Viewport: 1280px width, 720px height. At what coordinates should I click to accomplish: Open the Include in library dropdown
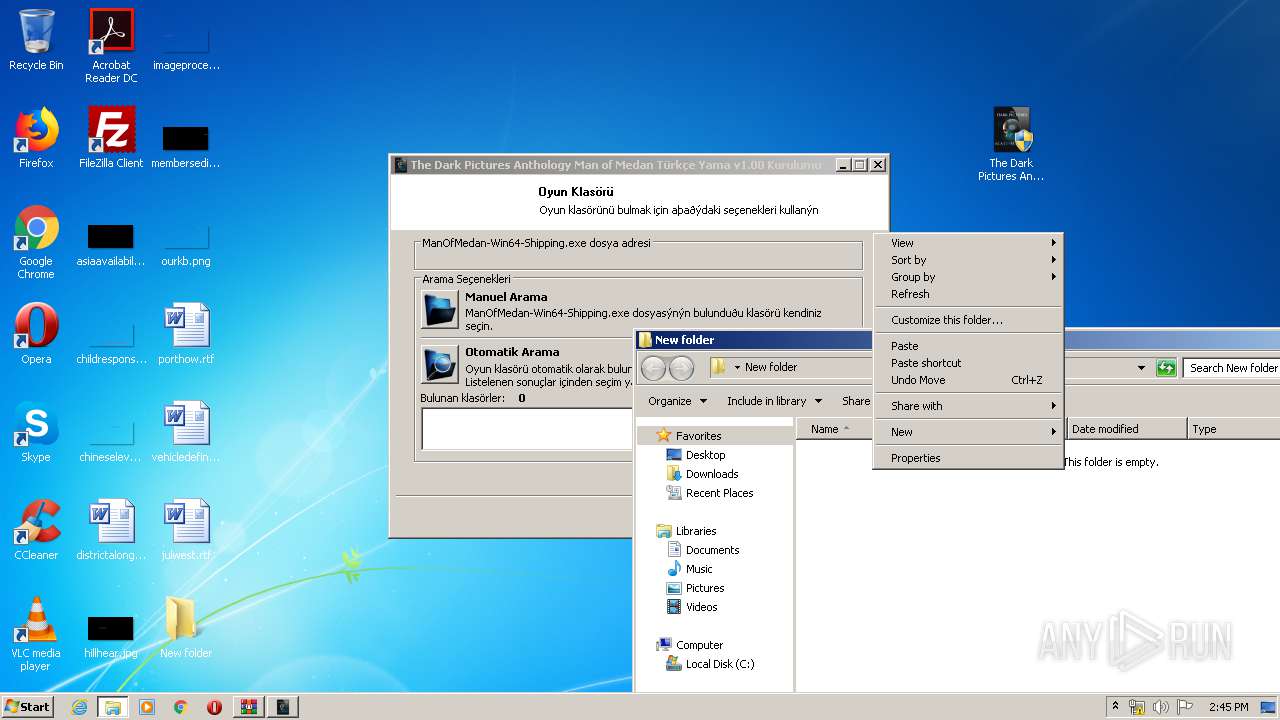(x=774, y=401)
